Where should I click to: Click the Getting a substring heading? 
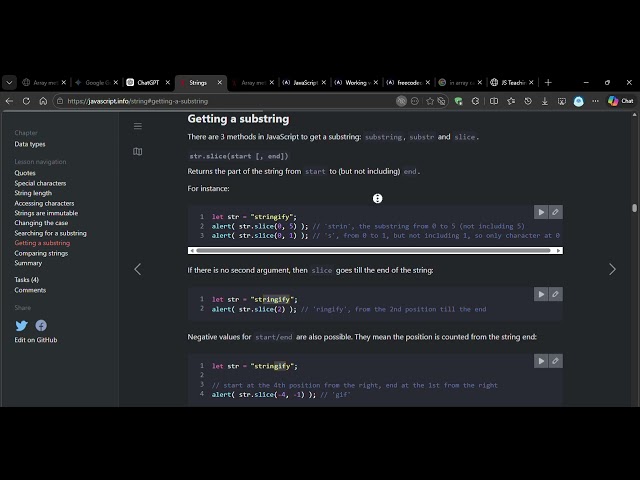(x=238, y=119)
